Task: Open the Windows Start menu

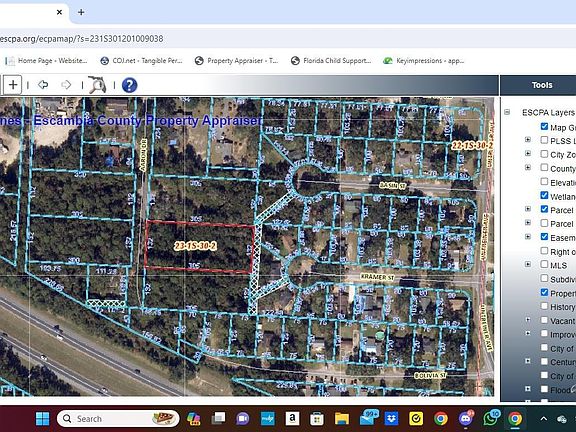Action: (x=42, y=418)
